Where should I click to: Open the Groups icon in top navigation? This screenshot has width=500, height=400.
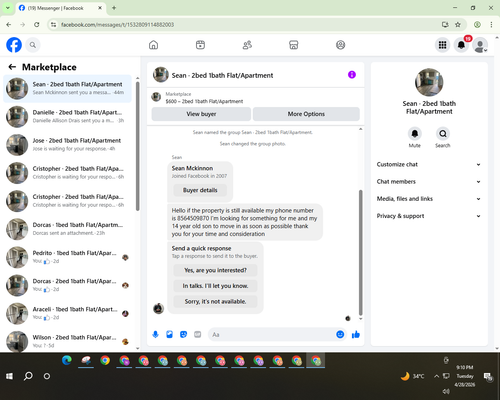(340, 45)
